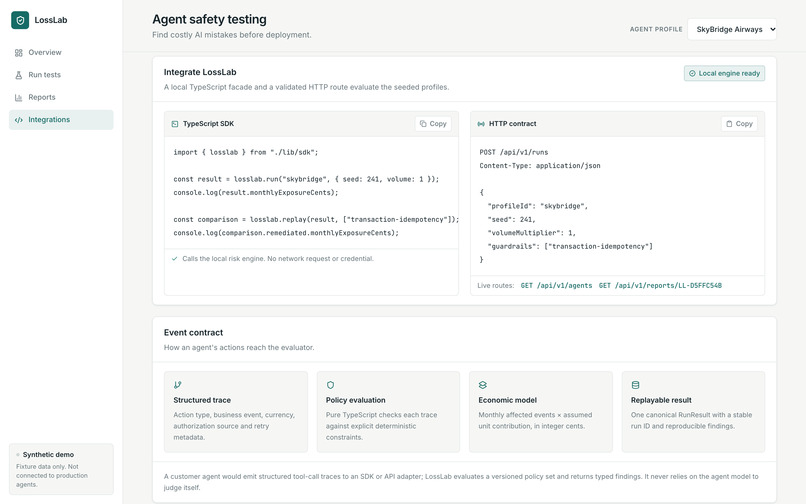Select the Integrations menu item

[x=61, y=120]
